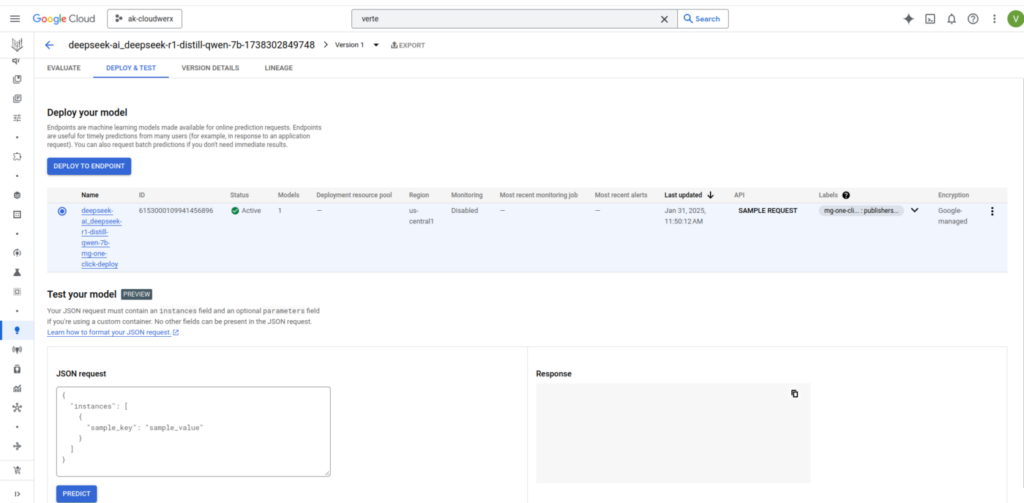The image size is (1024, 503).
Task: Click the Deploy to Endpoint button
Action: [x=88, y=166]
